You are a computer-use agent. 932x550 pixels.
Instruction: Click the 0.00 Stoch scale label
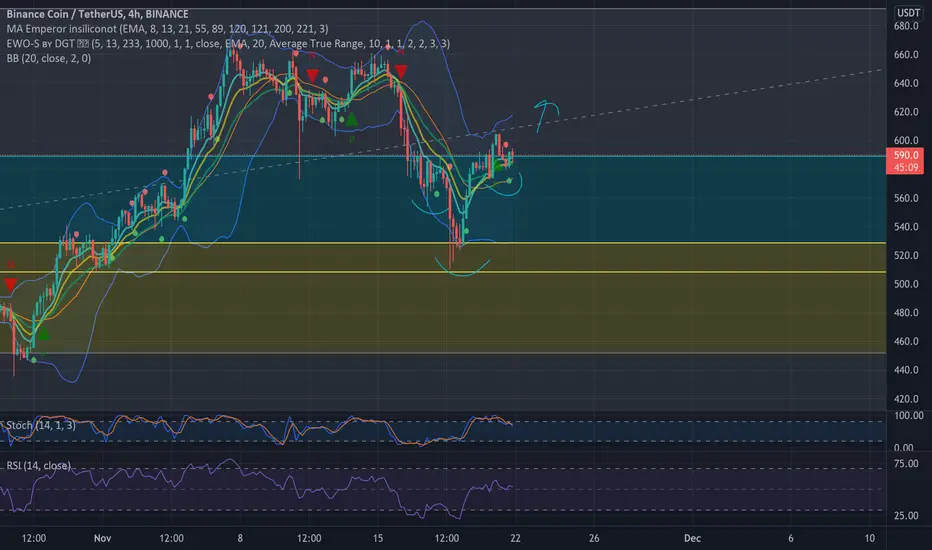903,447
